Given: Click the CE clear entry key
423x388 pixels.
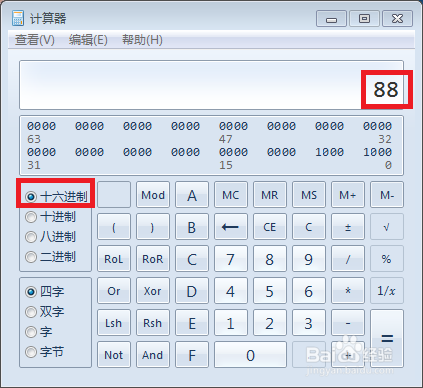Looking at the screenshot, I should coord(270,227).
